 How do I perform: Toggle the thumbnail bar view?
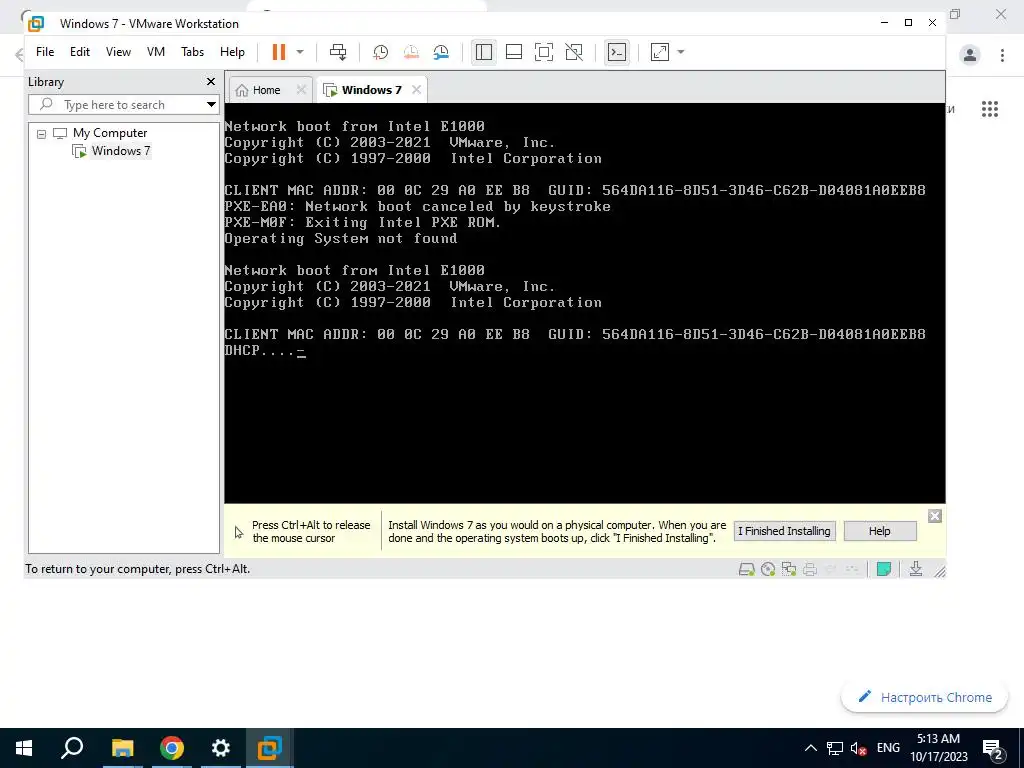[x=514, y=52]
